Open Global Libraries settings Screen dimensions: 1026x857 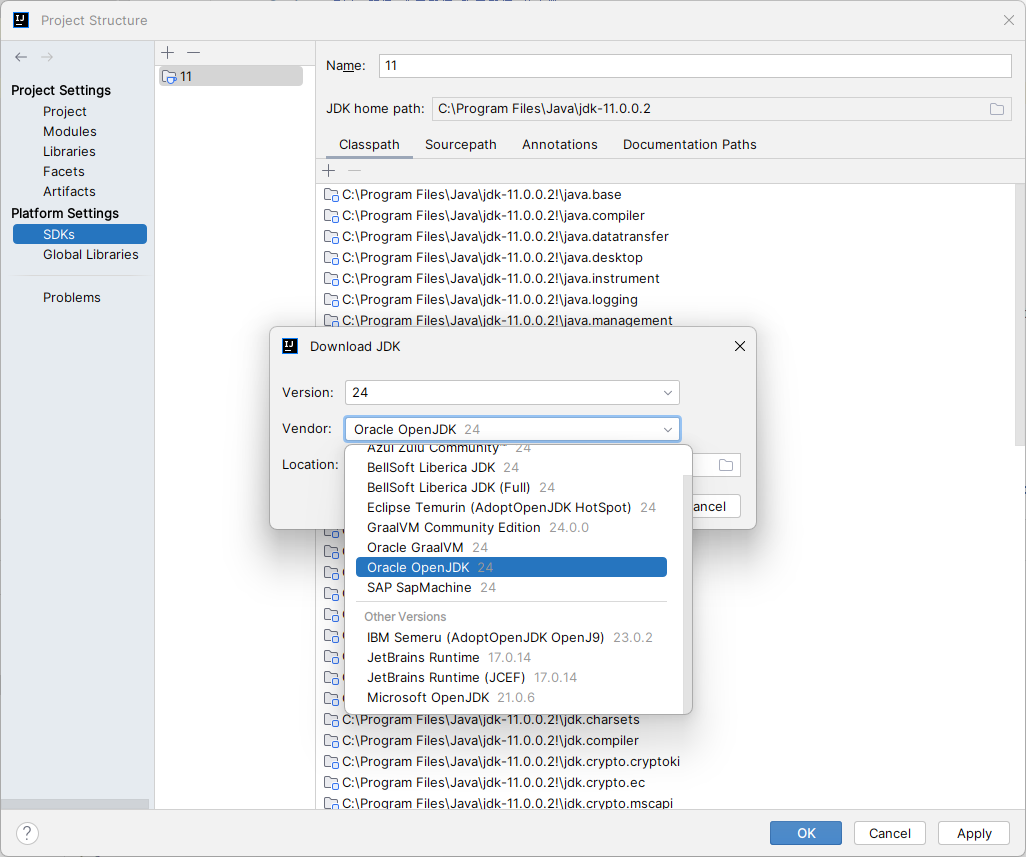(91, 254)
